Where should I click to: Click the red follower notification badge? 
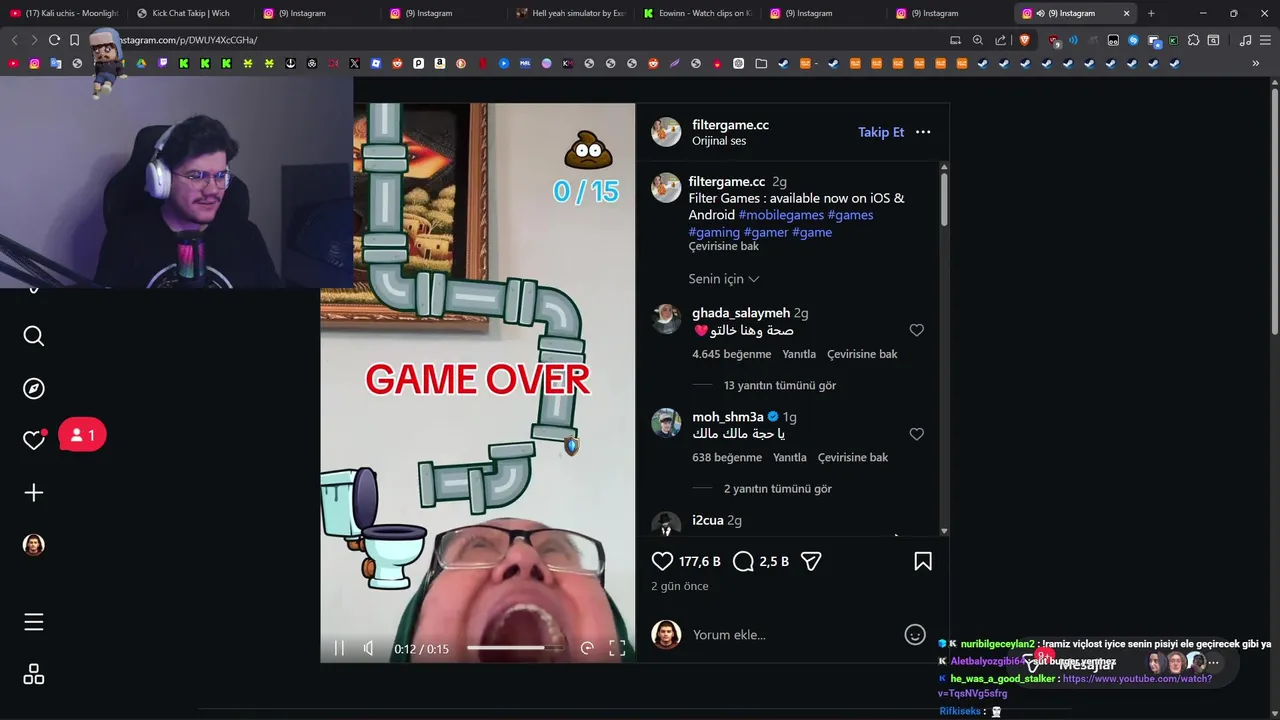tap(82, 435)
